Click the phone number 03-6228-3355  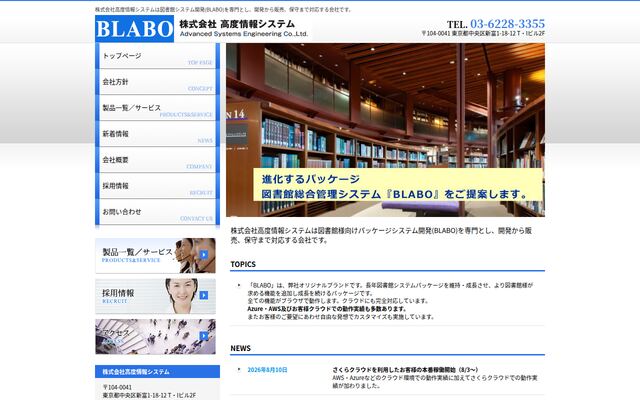(x=507, y=24)
